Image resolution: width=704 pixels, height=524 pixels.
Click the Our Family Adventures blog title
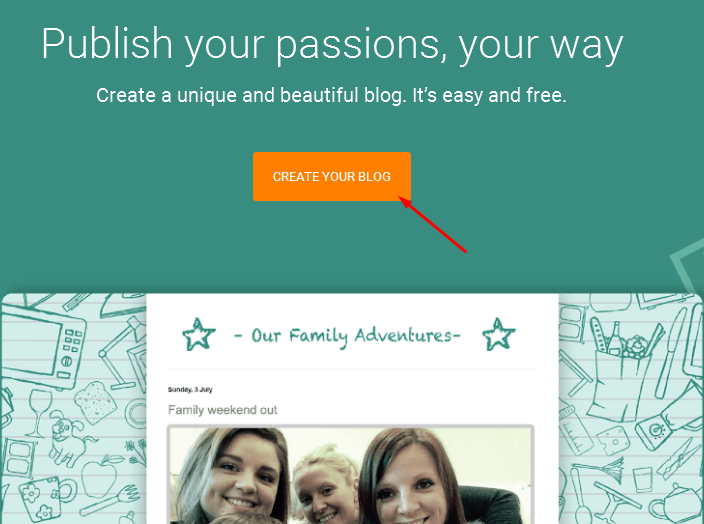(348, 336)
